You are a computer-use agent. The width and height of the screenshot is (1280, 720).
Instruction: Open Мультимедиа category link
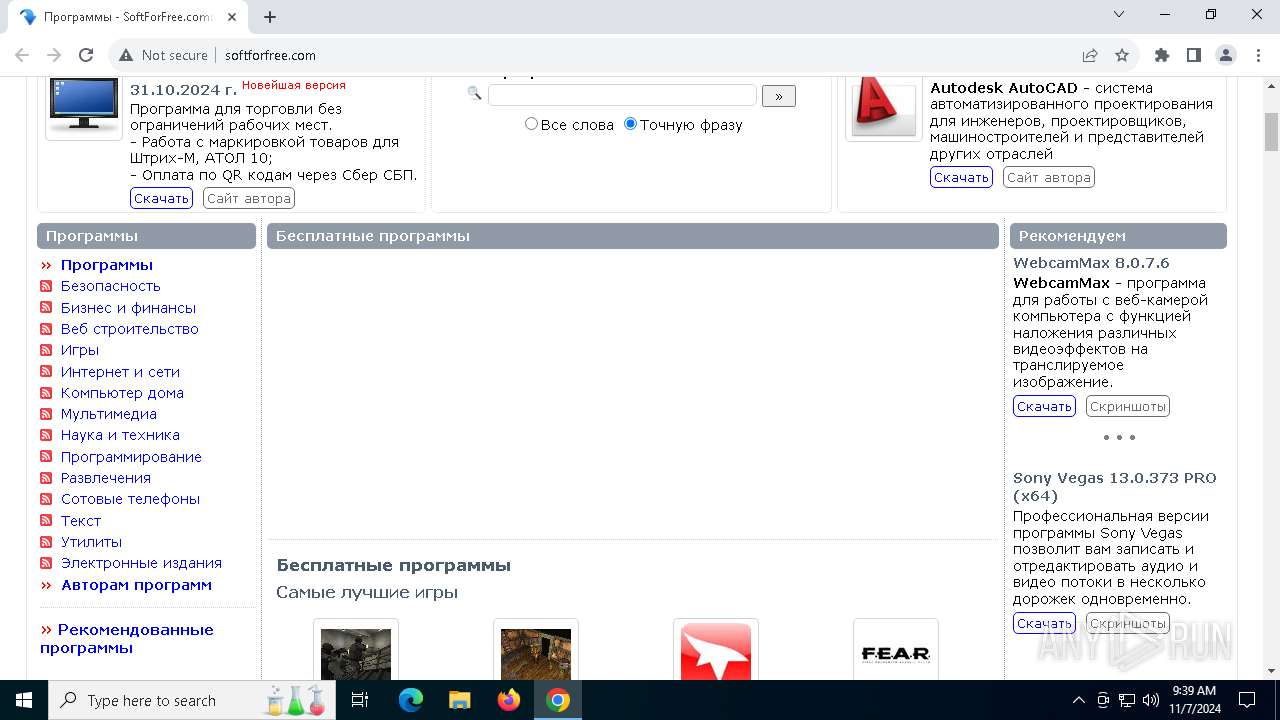[109, 414]
